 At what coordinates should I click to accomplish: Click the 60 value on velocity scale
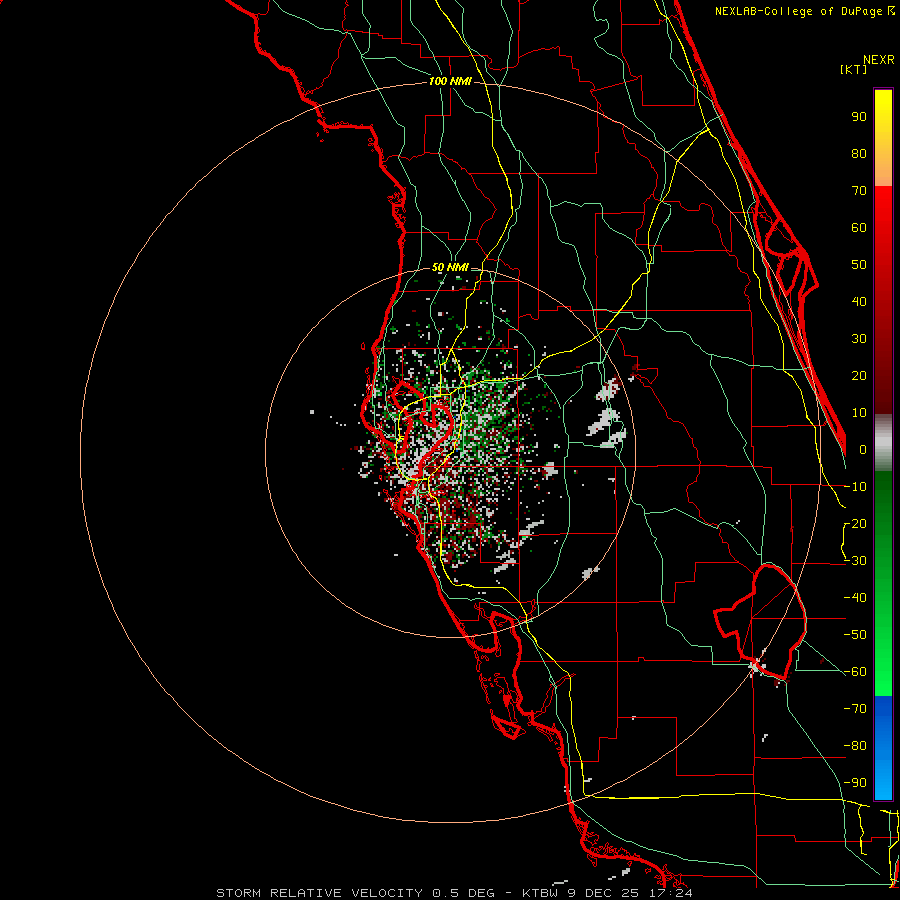click(x=859, y=228)
